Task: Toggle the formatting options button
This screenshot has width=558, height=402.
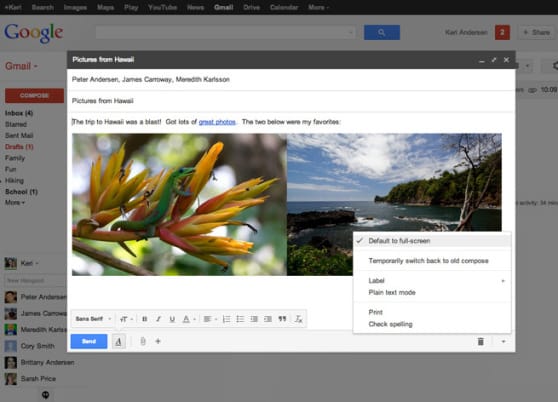Action: pyautogui.click(x=119, y=342)
